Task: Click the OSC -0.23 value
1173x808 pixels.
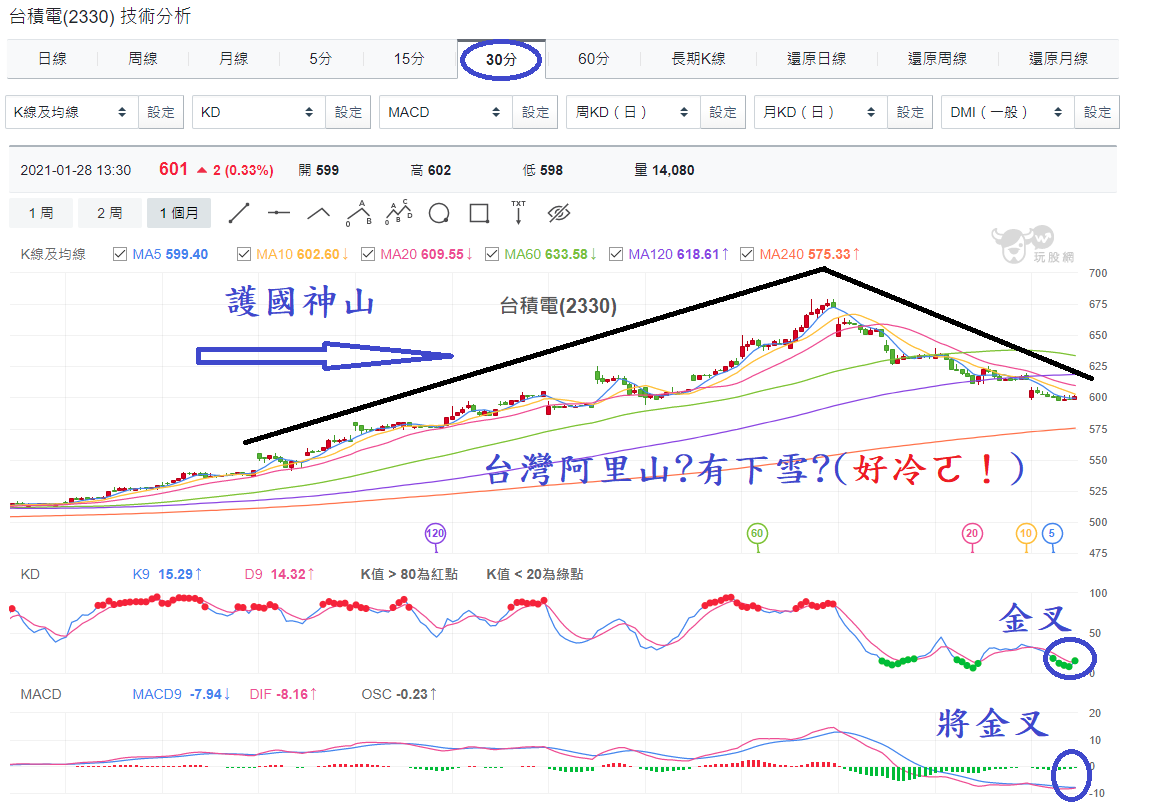Action: (399, 694)
